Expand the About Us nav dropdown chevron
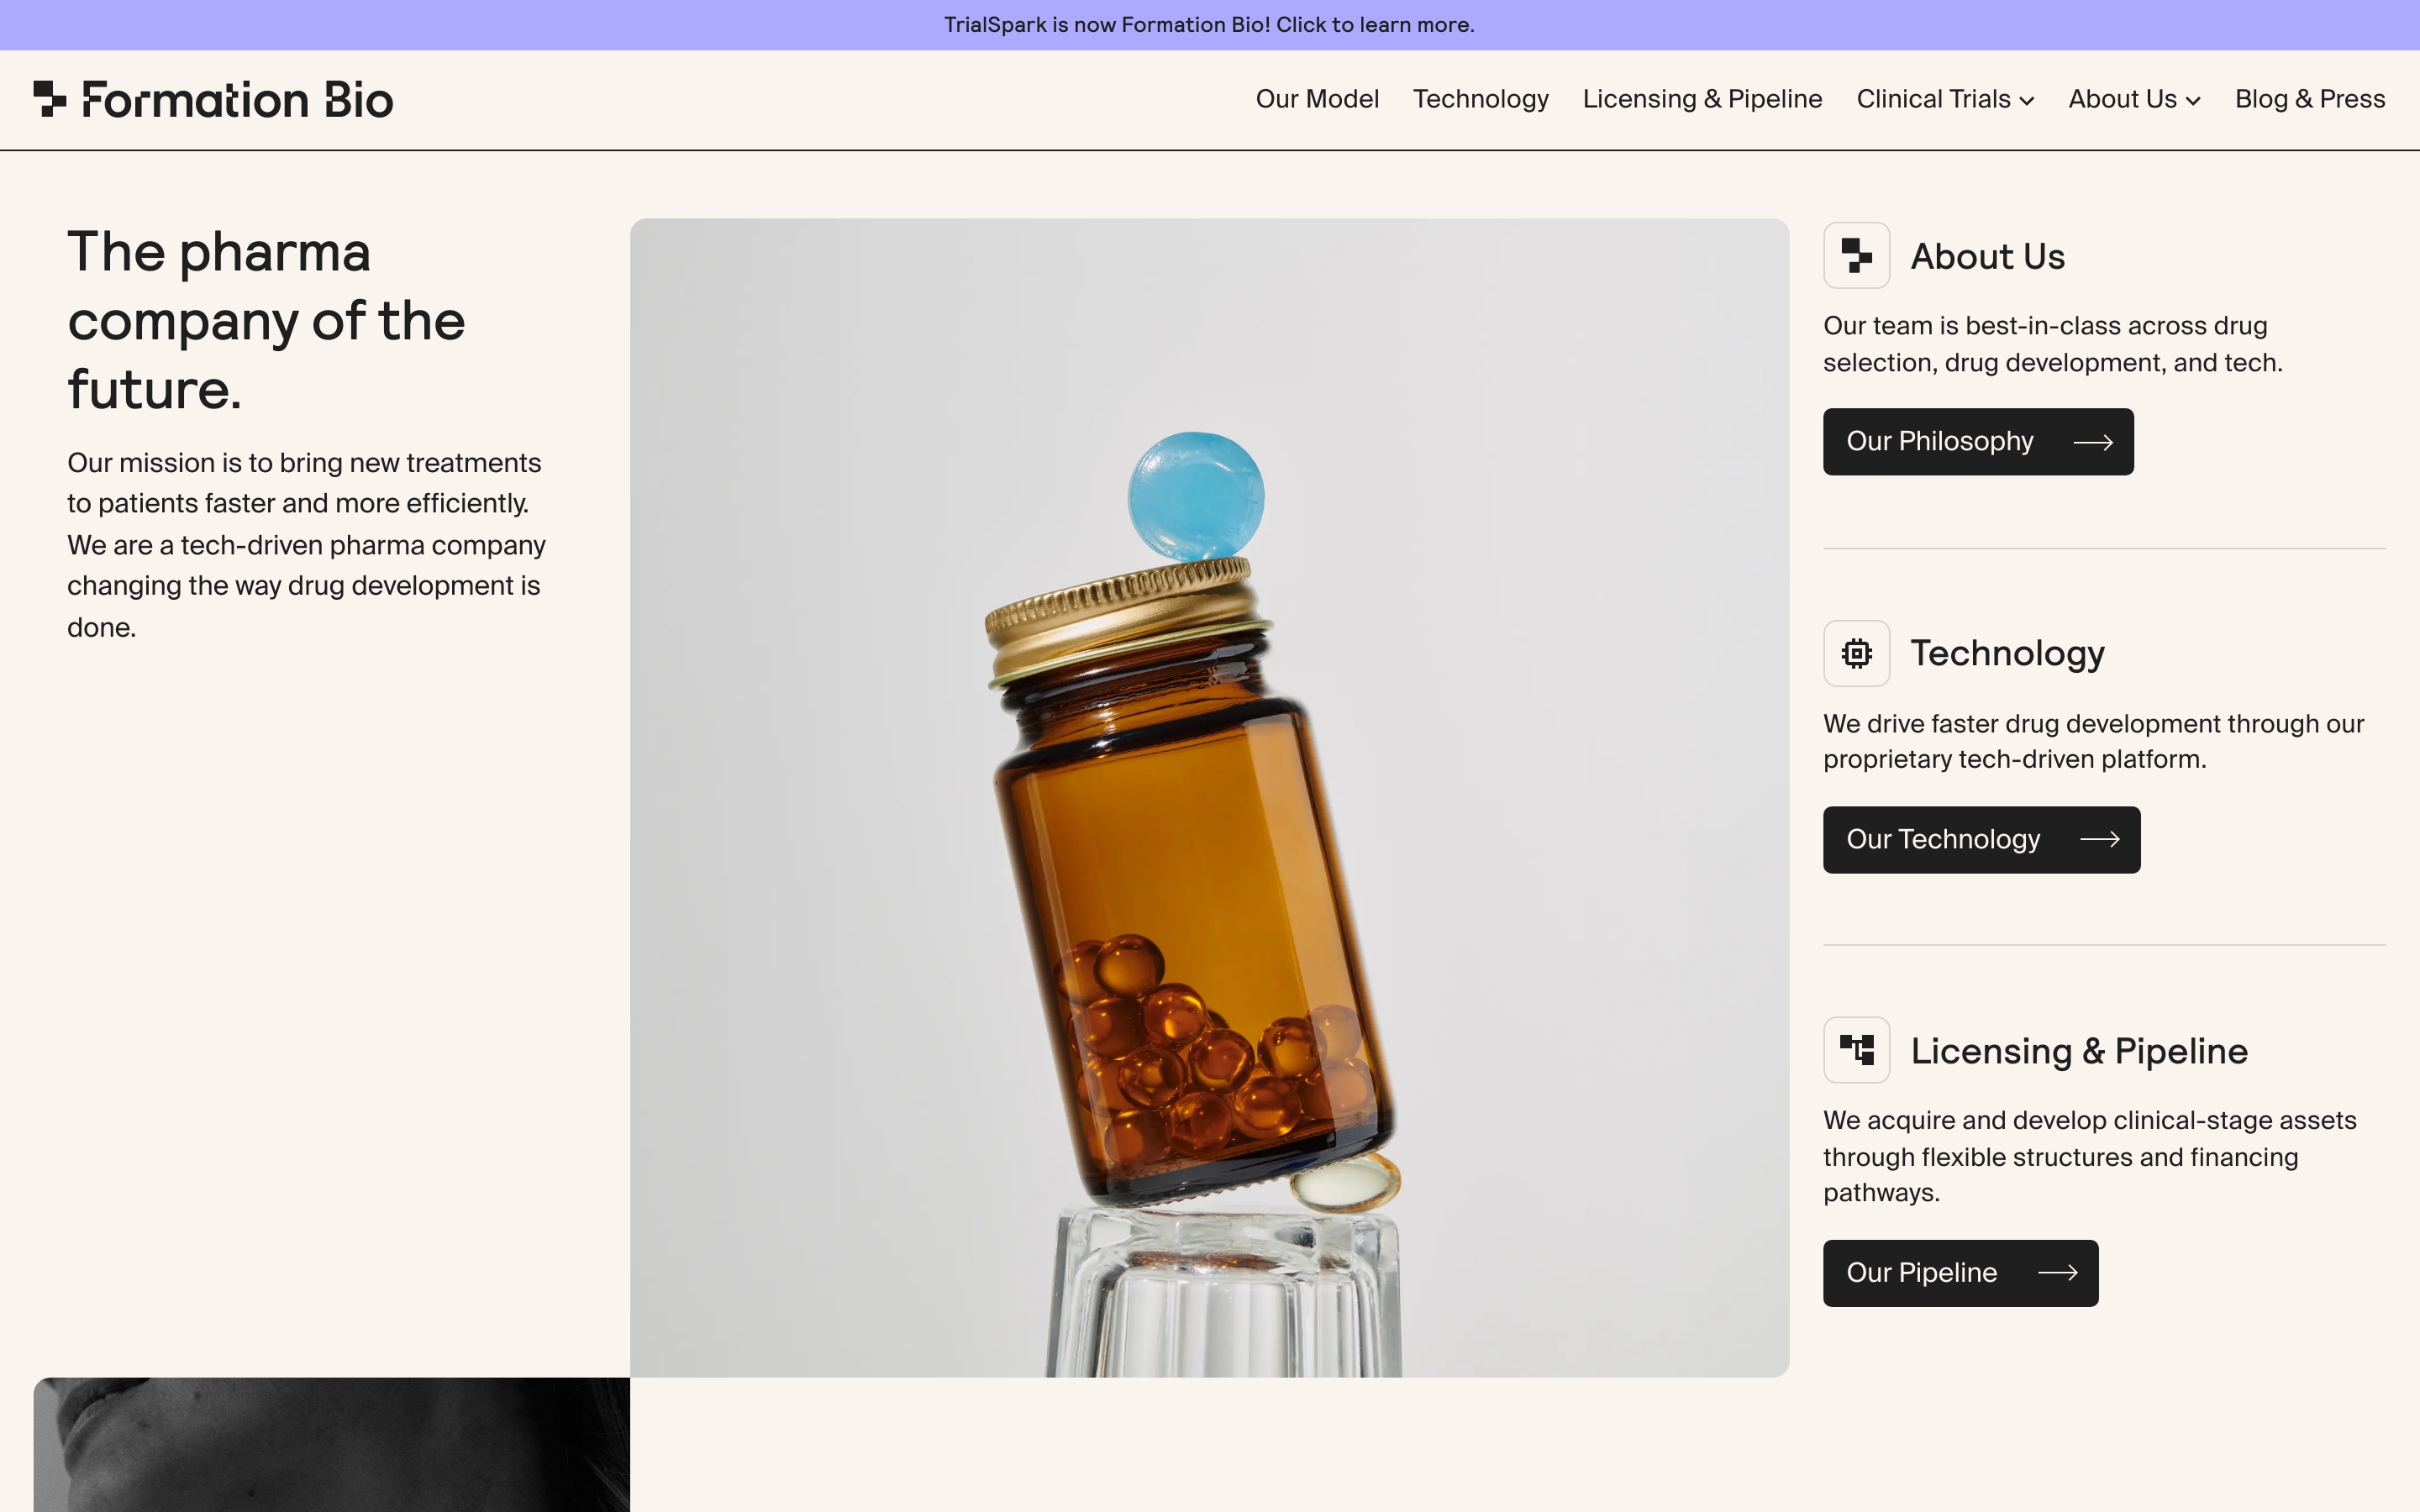Image resolution: width=2420 pixels, height=1512 pixels. pyautogui.click(x=2193, y=101)
